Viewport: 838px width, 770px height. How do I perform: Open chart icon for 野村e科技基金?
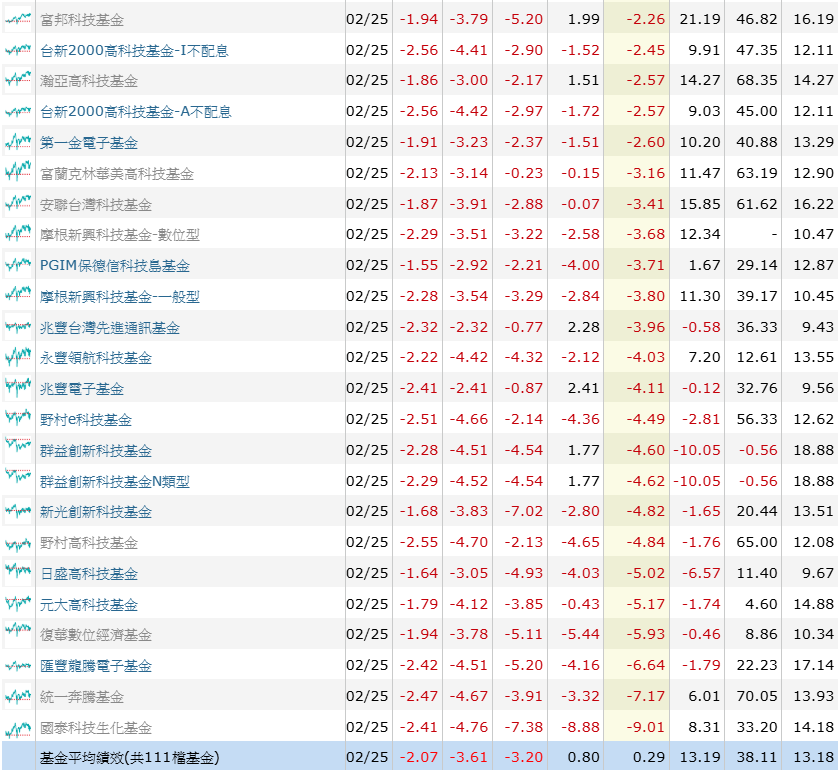(18, 419)
